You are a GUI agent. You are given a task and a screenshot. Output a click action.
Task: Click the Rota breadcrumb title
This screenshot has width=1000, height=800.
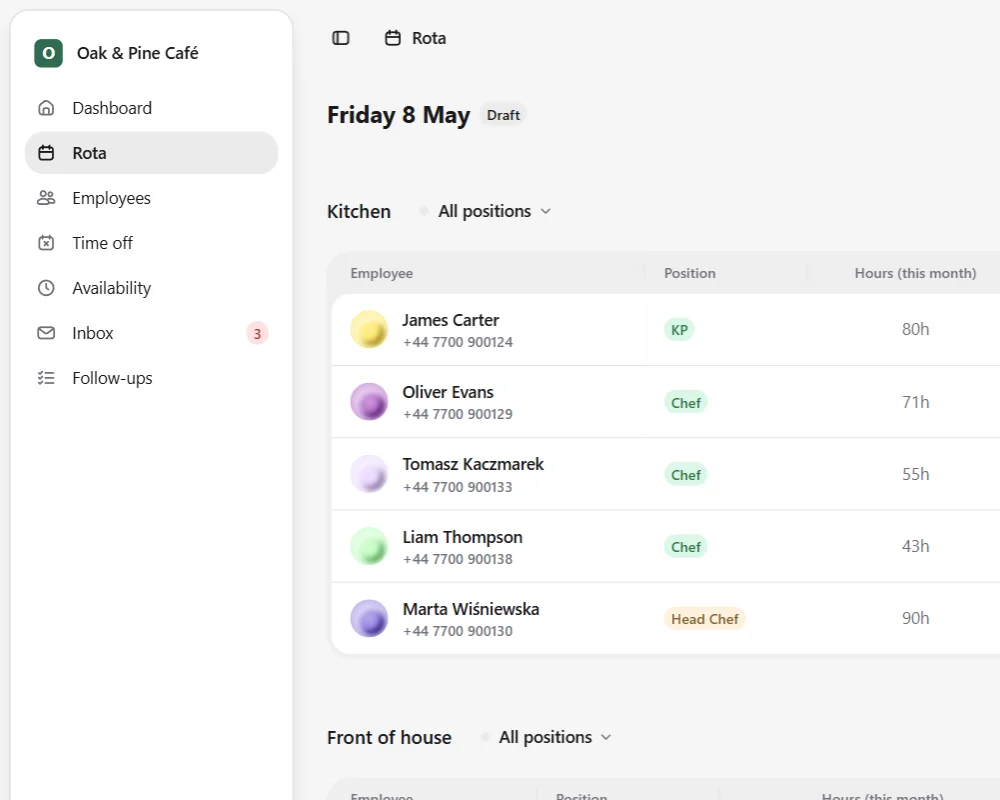429,38
